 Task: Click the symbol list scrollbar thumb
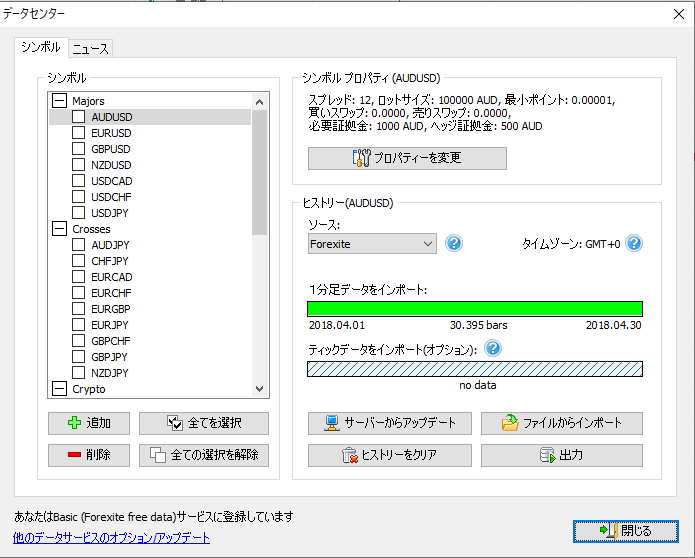[x=260, y=173]
